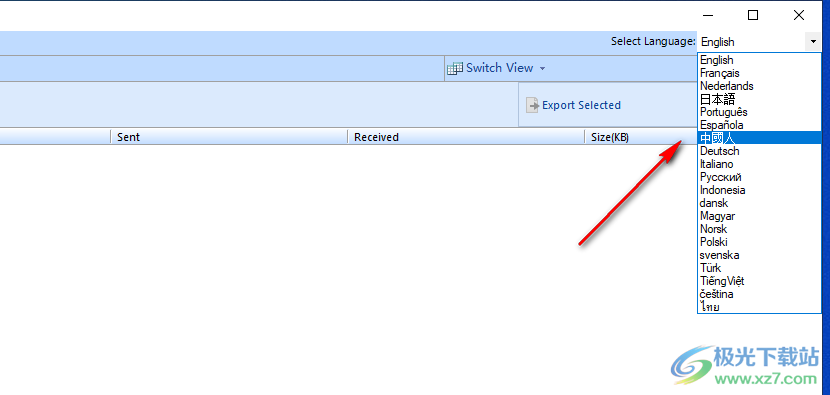Minimize the application window

(x=707, y=15)
